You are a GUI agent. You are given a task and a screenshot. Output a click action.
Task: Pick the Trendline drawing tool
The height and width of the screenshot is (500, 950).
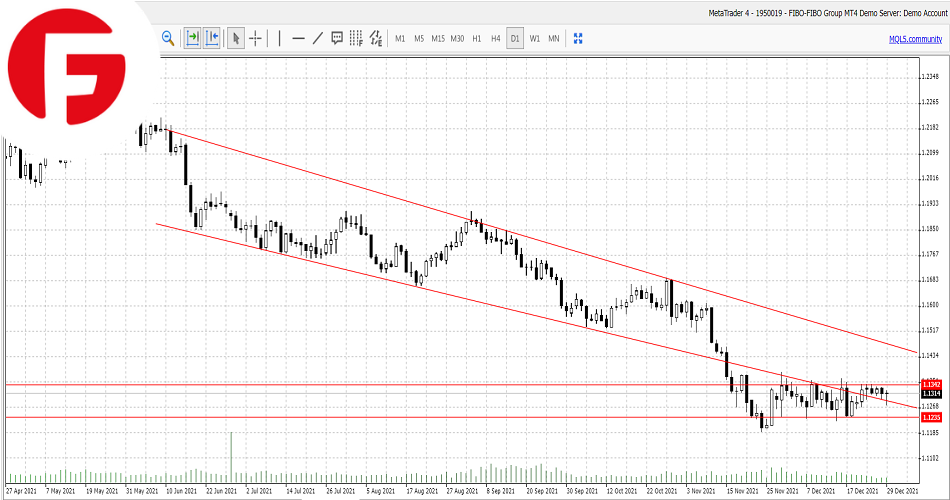318,38
